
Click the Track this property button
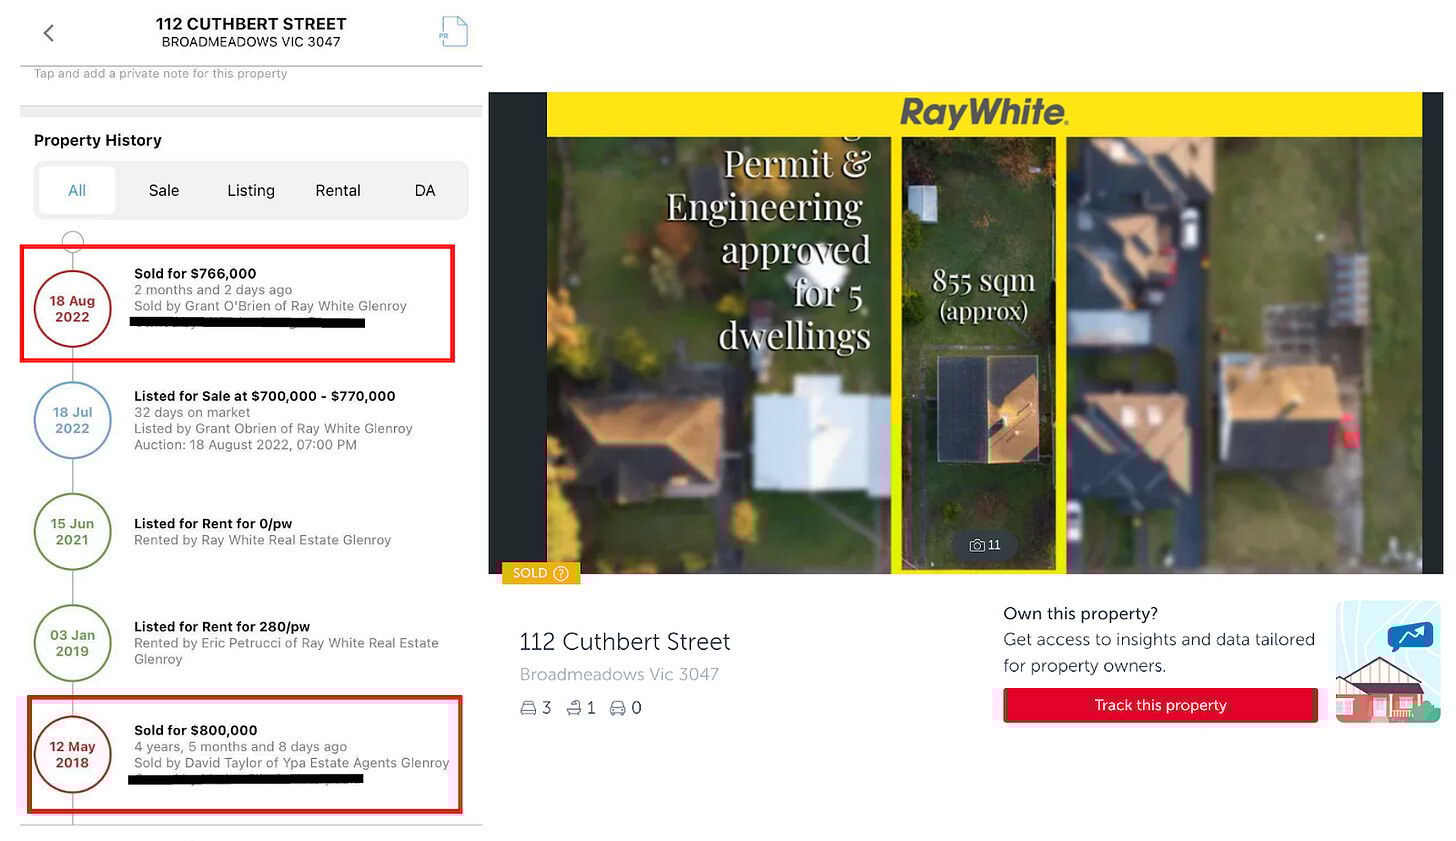pos(1160,705)
